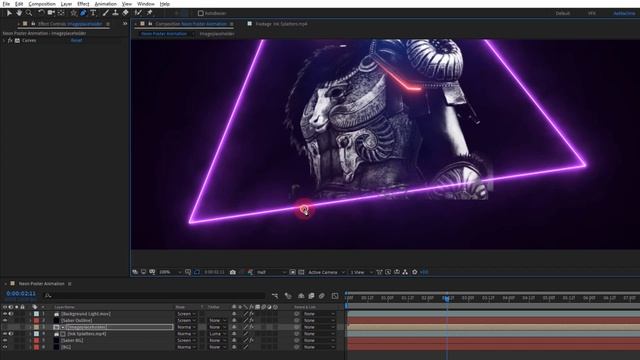Select the Puppet Pin tool

click(x=149, y=13)
